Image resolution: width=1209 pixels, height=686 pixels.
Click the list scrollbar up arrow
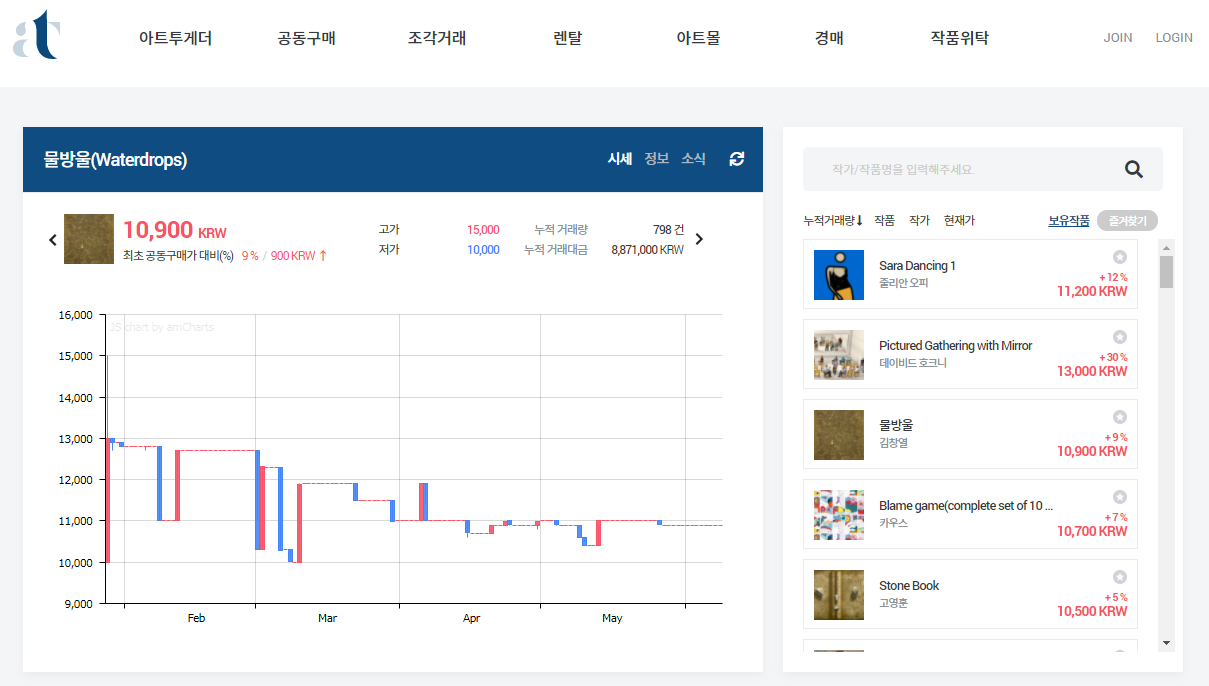click(x=1166, y=247)
